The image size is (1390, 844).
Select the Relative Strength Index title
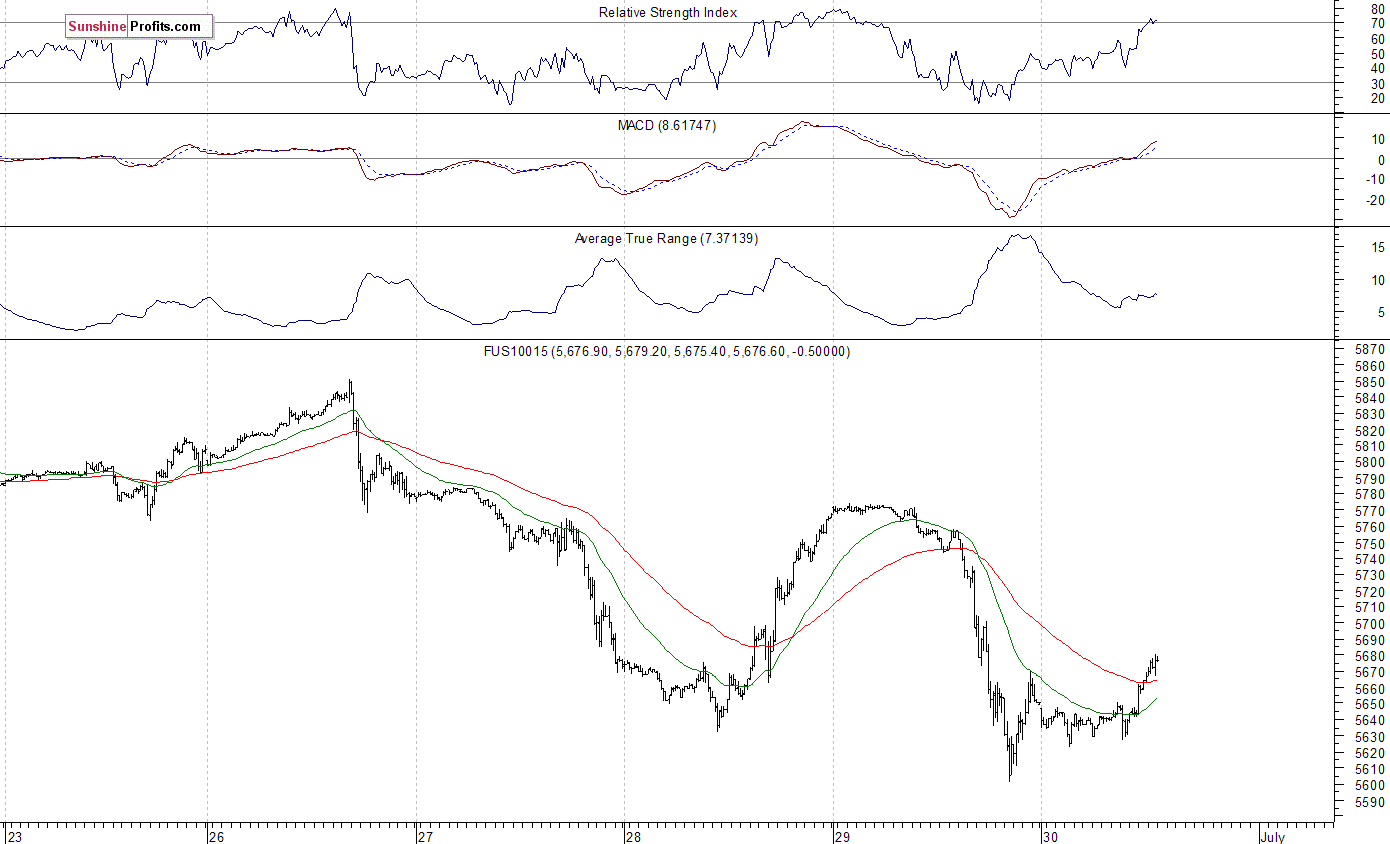(668, 12)
